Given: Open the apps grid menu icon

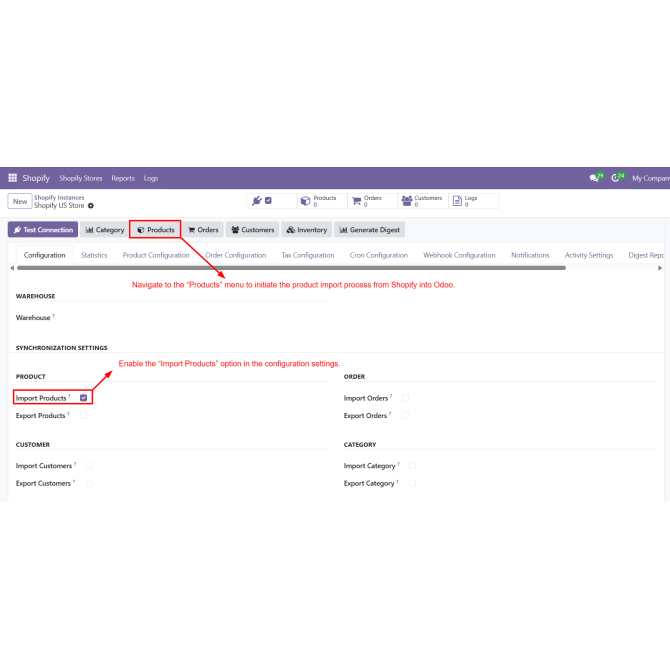Looking at the screenshot, I should [x=12, y=178].
